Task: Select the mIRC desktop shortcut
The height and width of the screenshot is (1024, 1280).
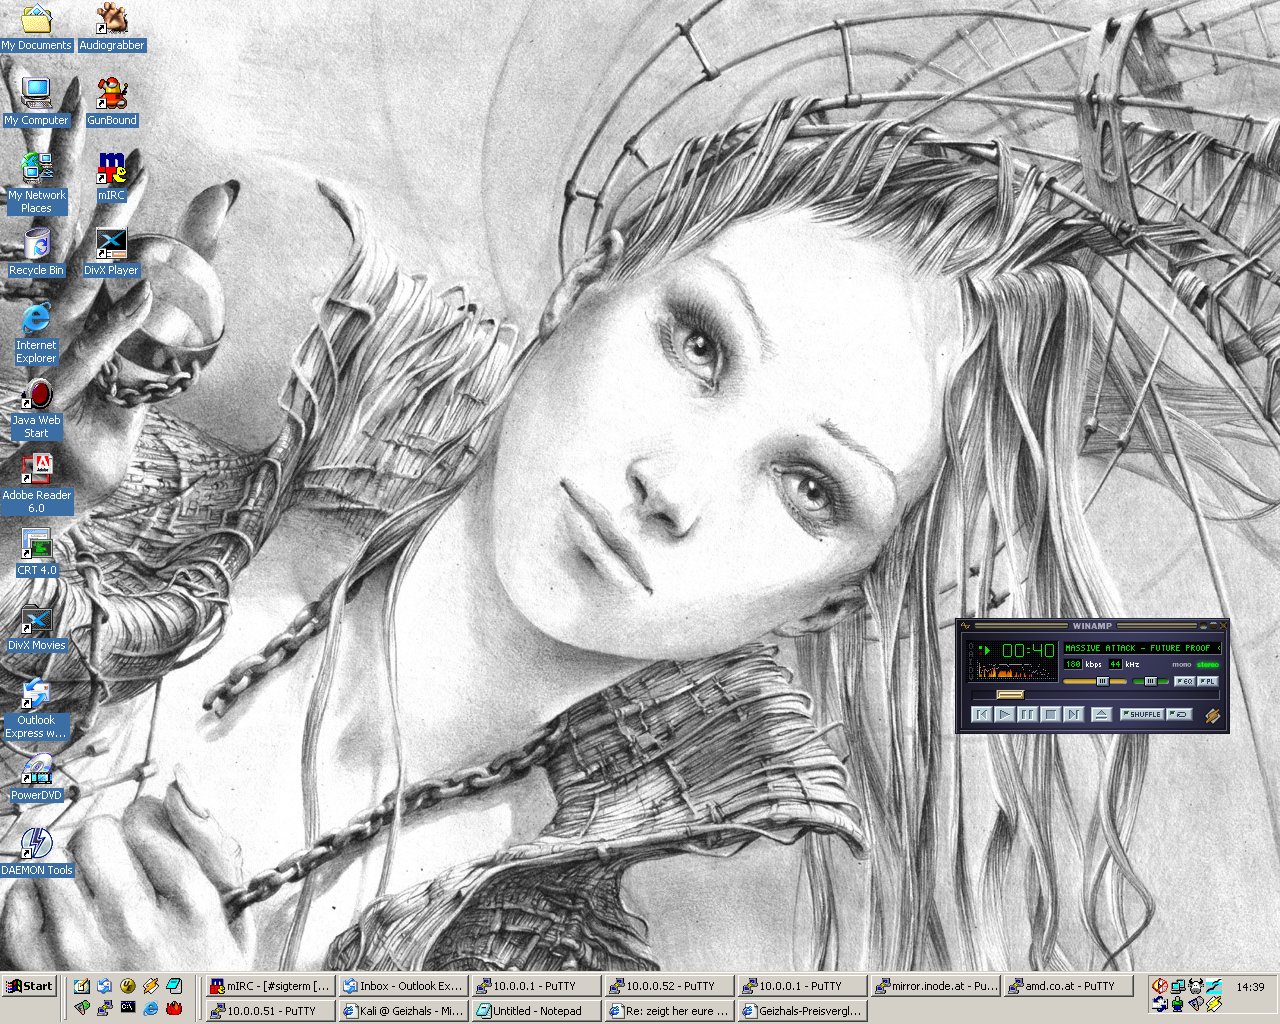Action: click(111, 176)
